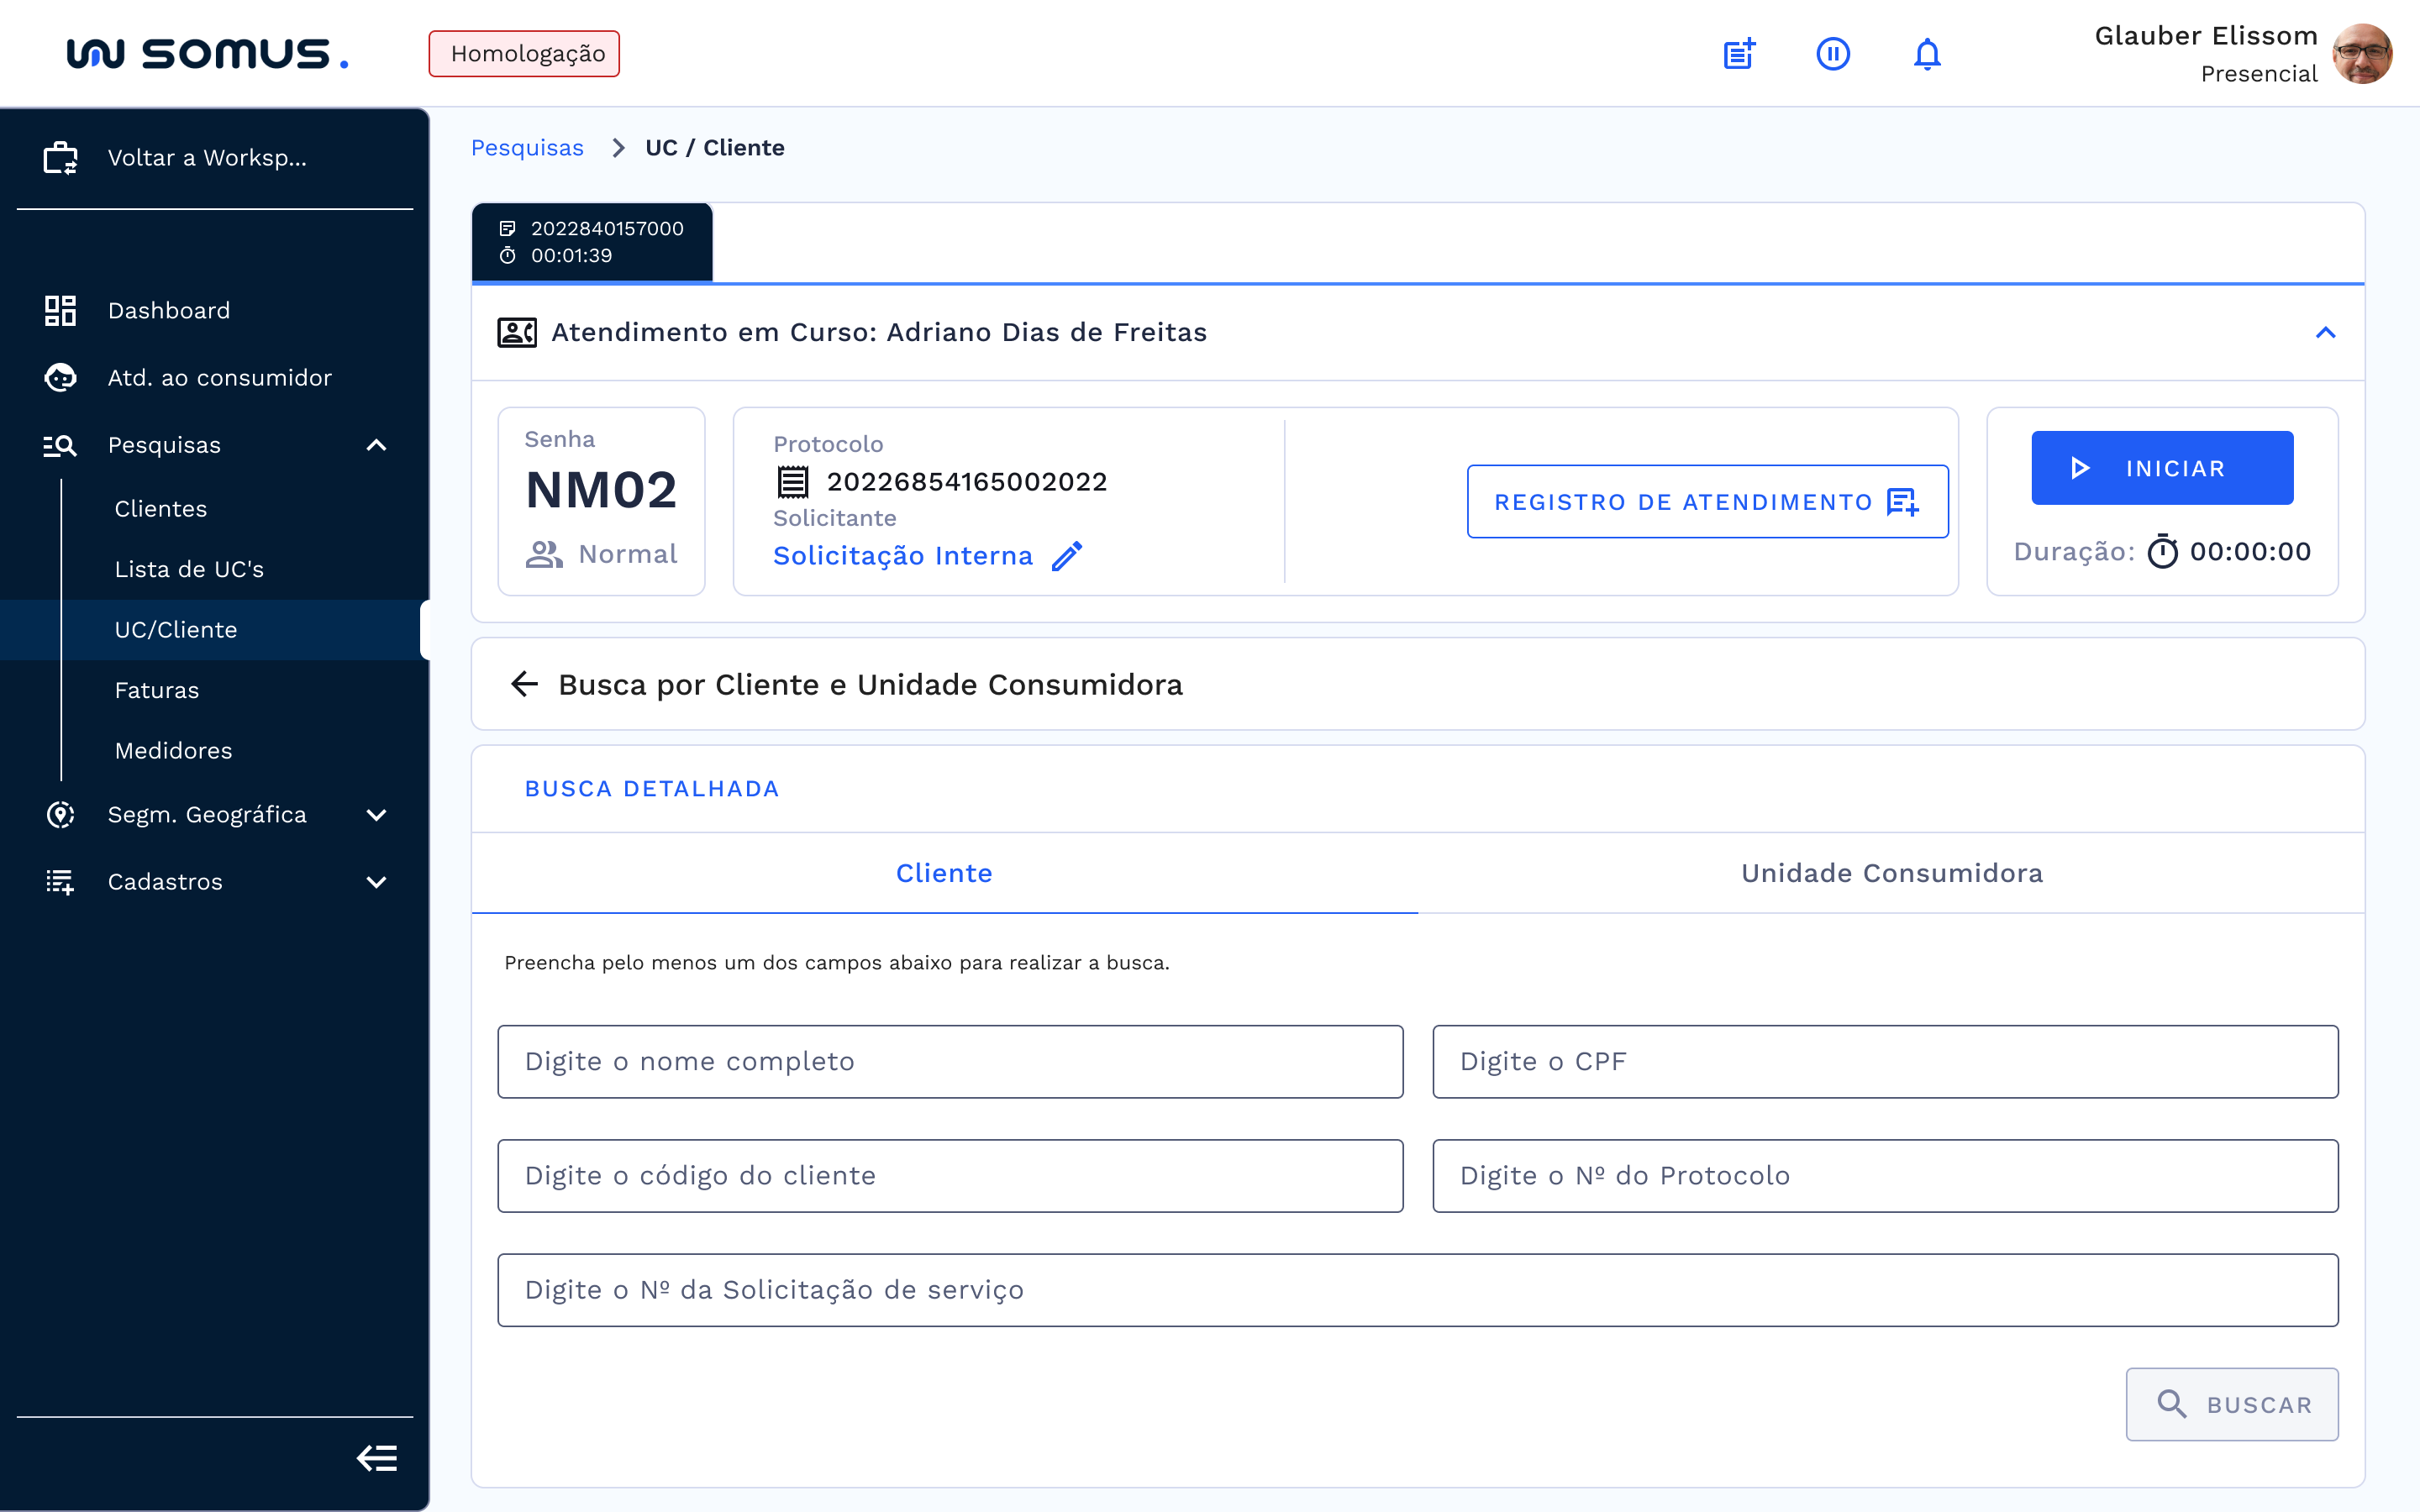Open the Dashboard from the sidebar
Image resolution: width=2420 pixels, height=1512 pixels.
[168, 310]
